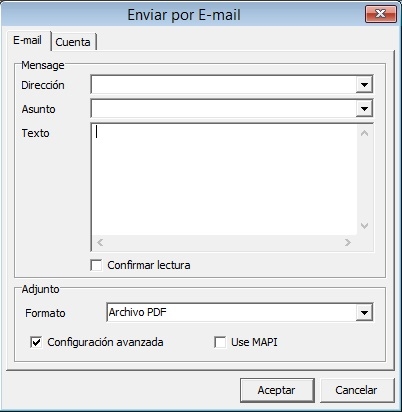Click the Texto scrollbar up arrow
This screenshot has width=402, height=412.
point(365,133)
